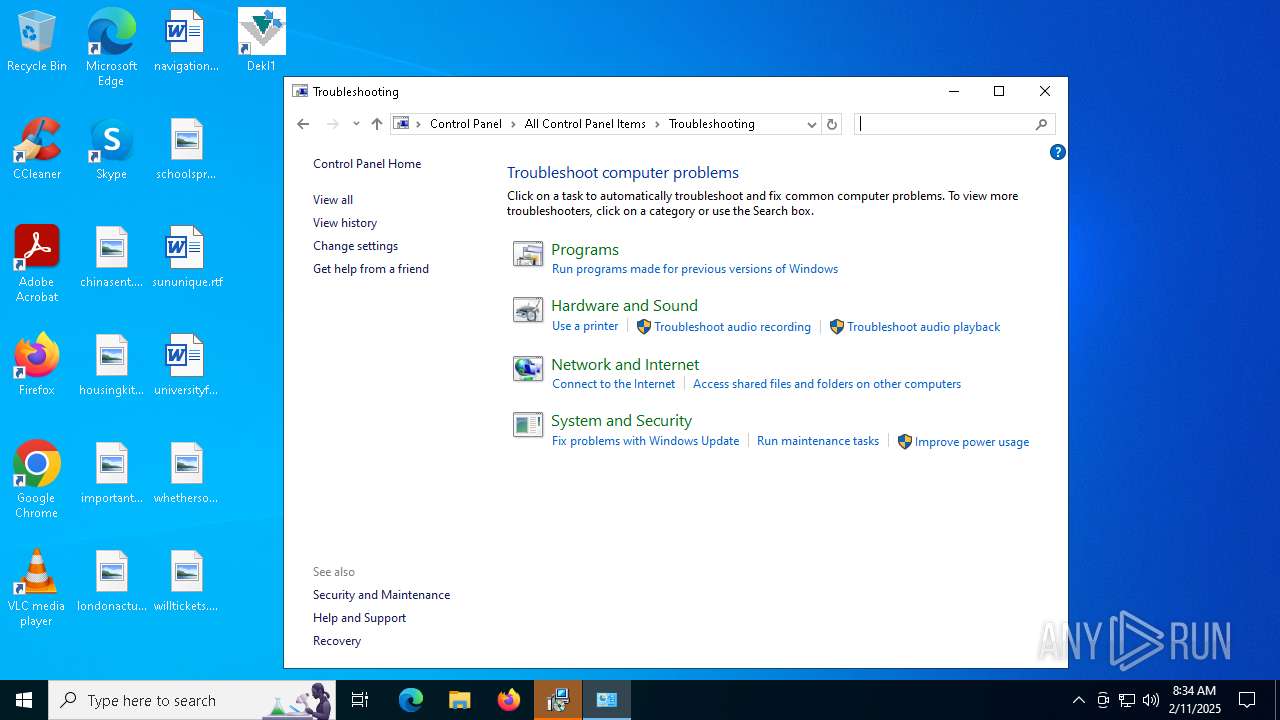
Task: Open View history in the sidebar
Action: pyautogui.click(x=345, y=223)
